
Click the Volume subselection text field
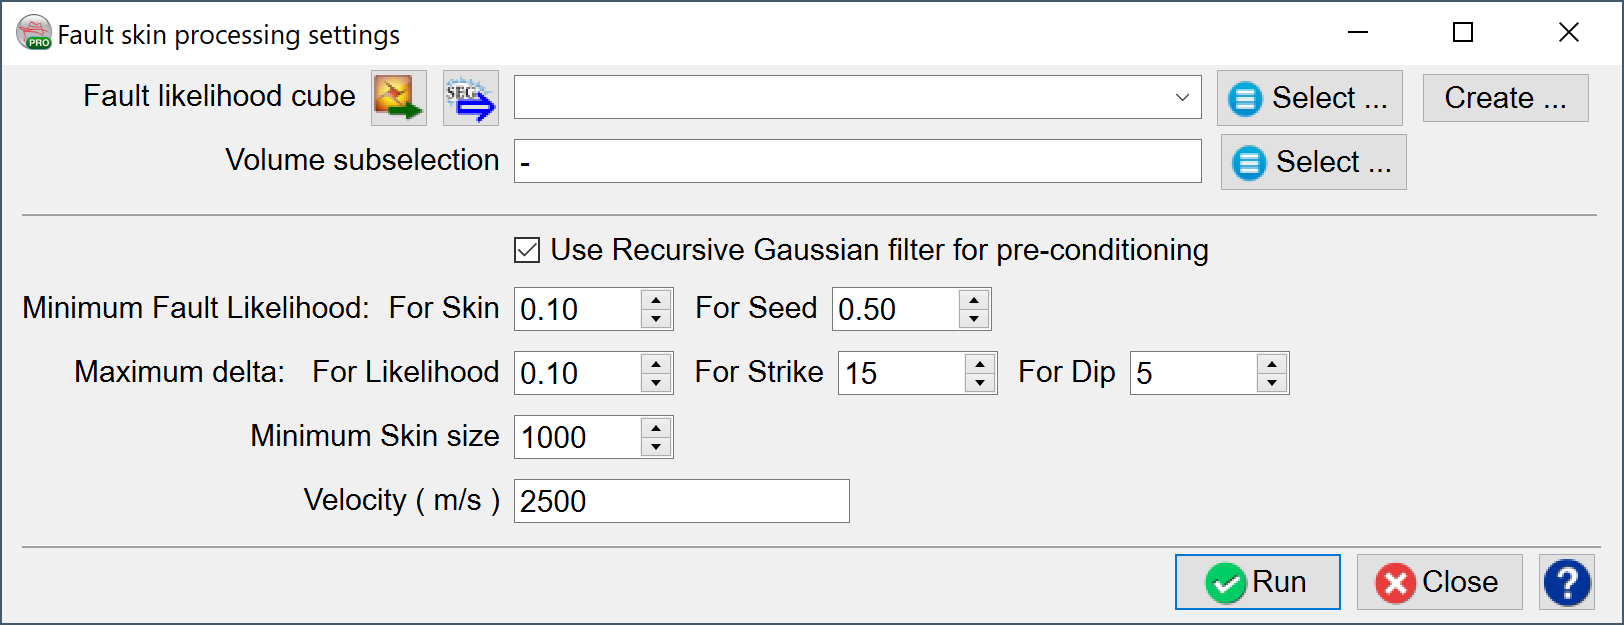click(857, 162)
